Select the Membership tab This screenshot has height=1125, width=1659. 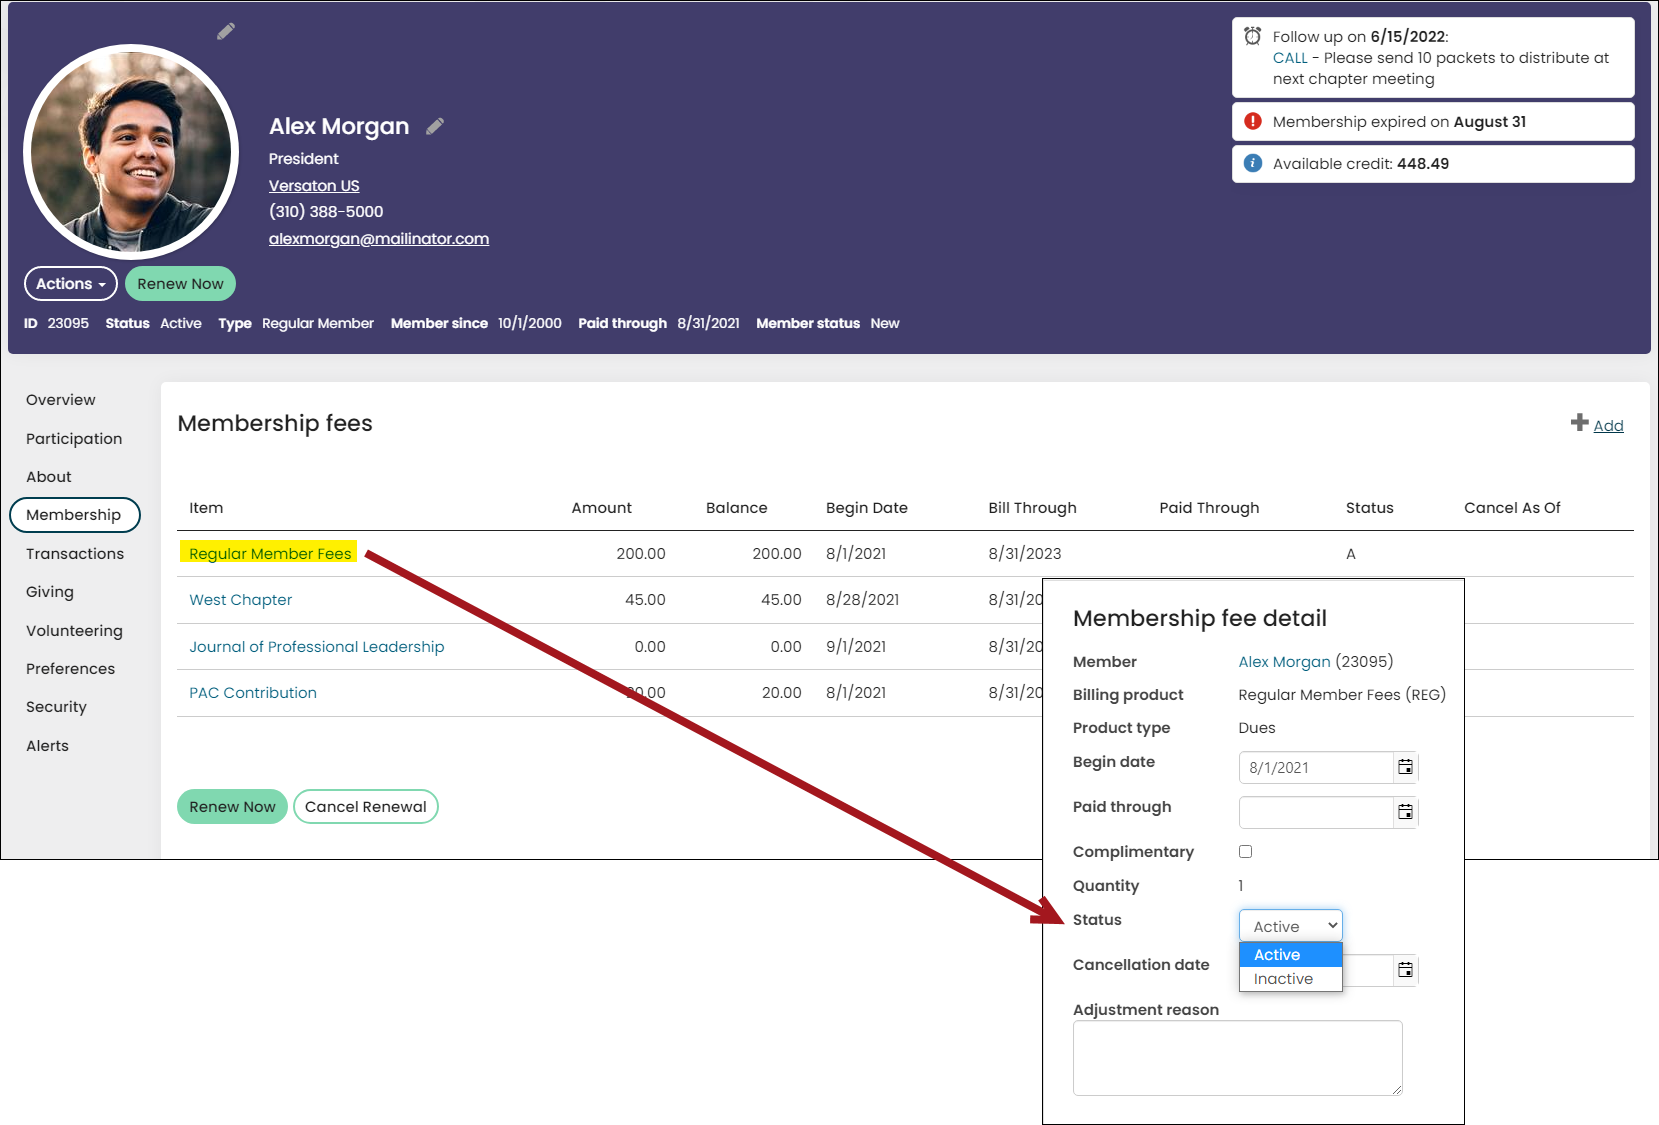[x=75, y=515]
